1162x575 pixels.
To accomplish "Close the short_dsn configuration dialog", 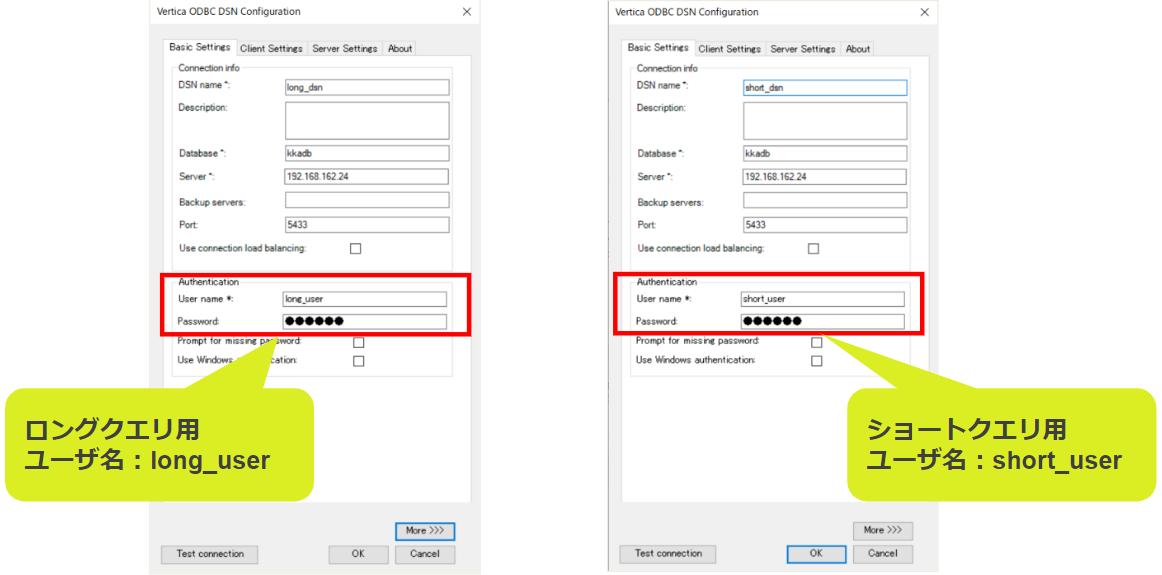I will pos(925,12).
